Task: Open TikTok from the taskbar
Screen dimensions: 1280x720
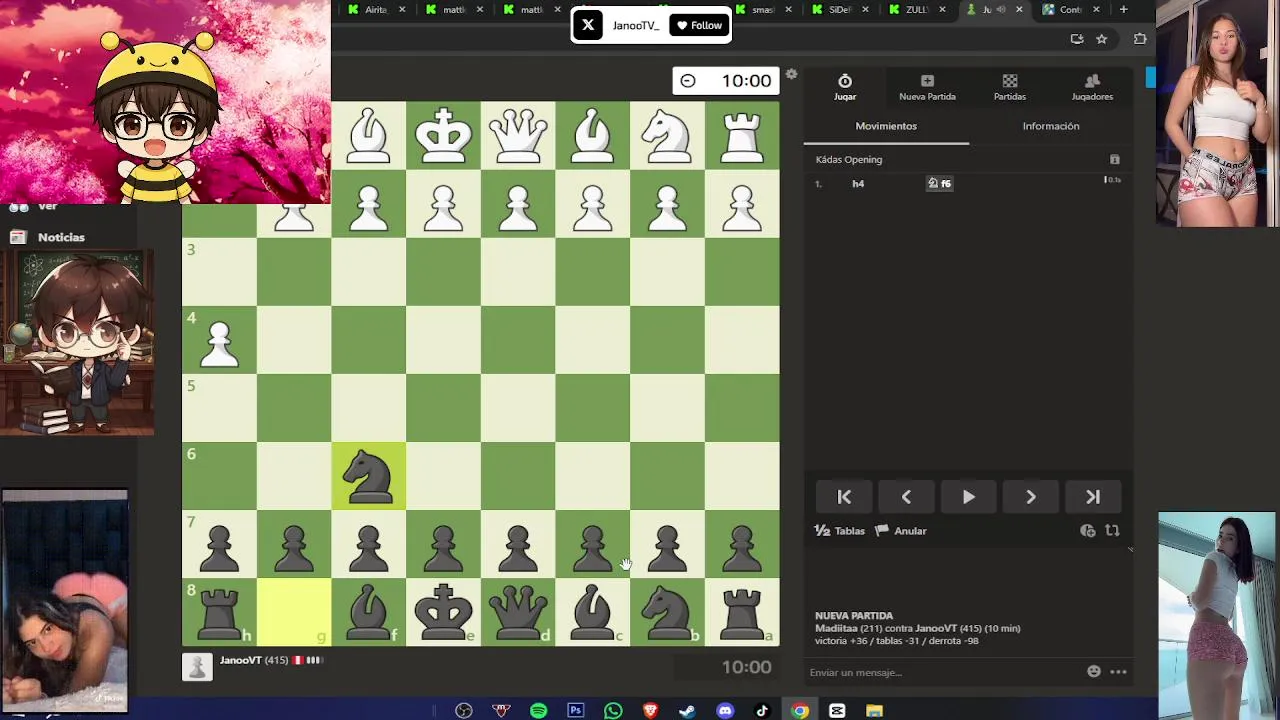Action: click(762, 711)
